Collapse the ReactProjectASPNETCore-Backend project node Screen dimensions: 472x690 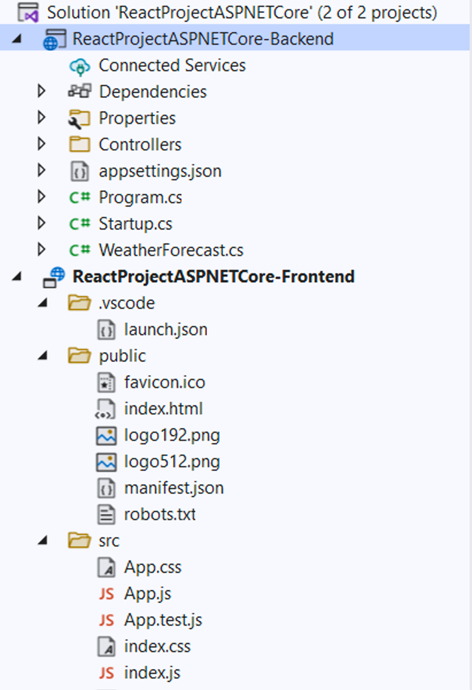17,39
